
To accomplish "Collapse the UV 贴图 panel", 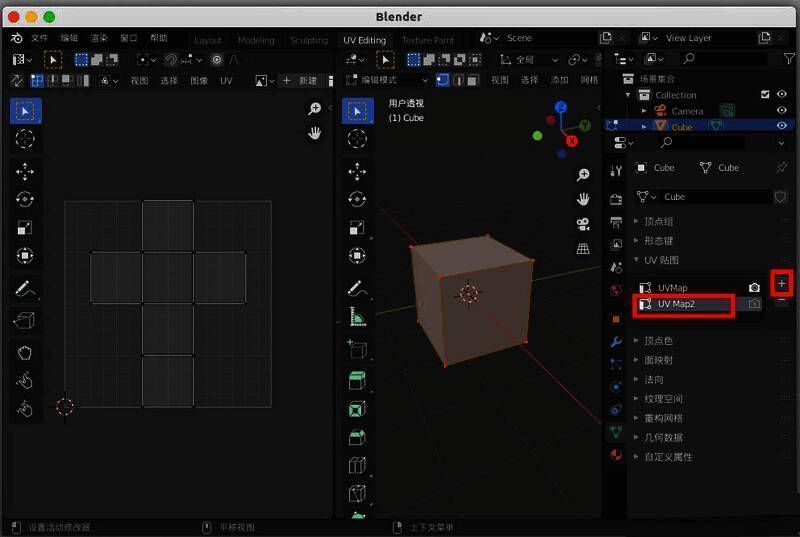I will (x=636, y=260).
